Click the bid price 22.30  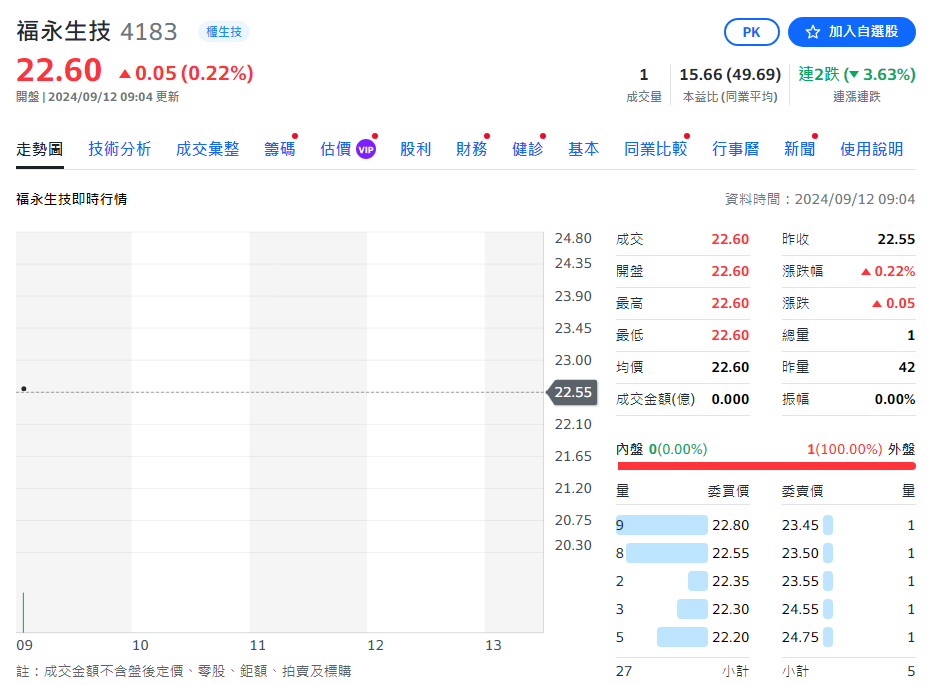[x=731, y=610]
